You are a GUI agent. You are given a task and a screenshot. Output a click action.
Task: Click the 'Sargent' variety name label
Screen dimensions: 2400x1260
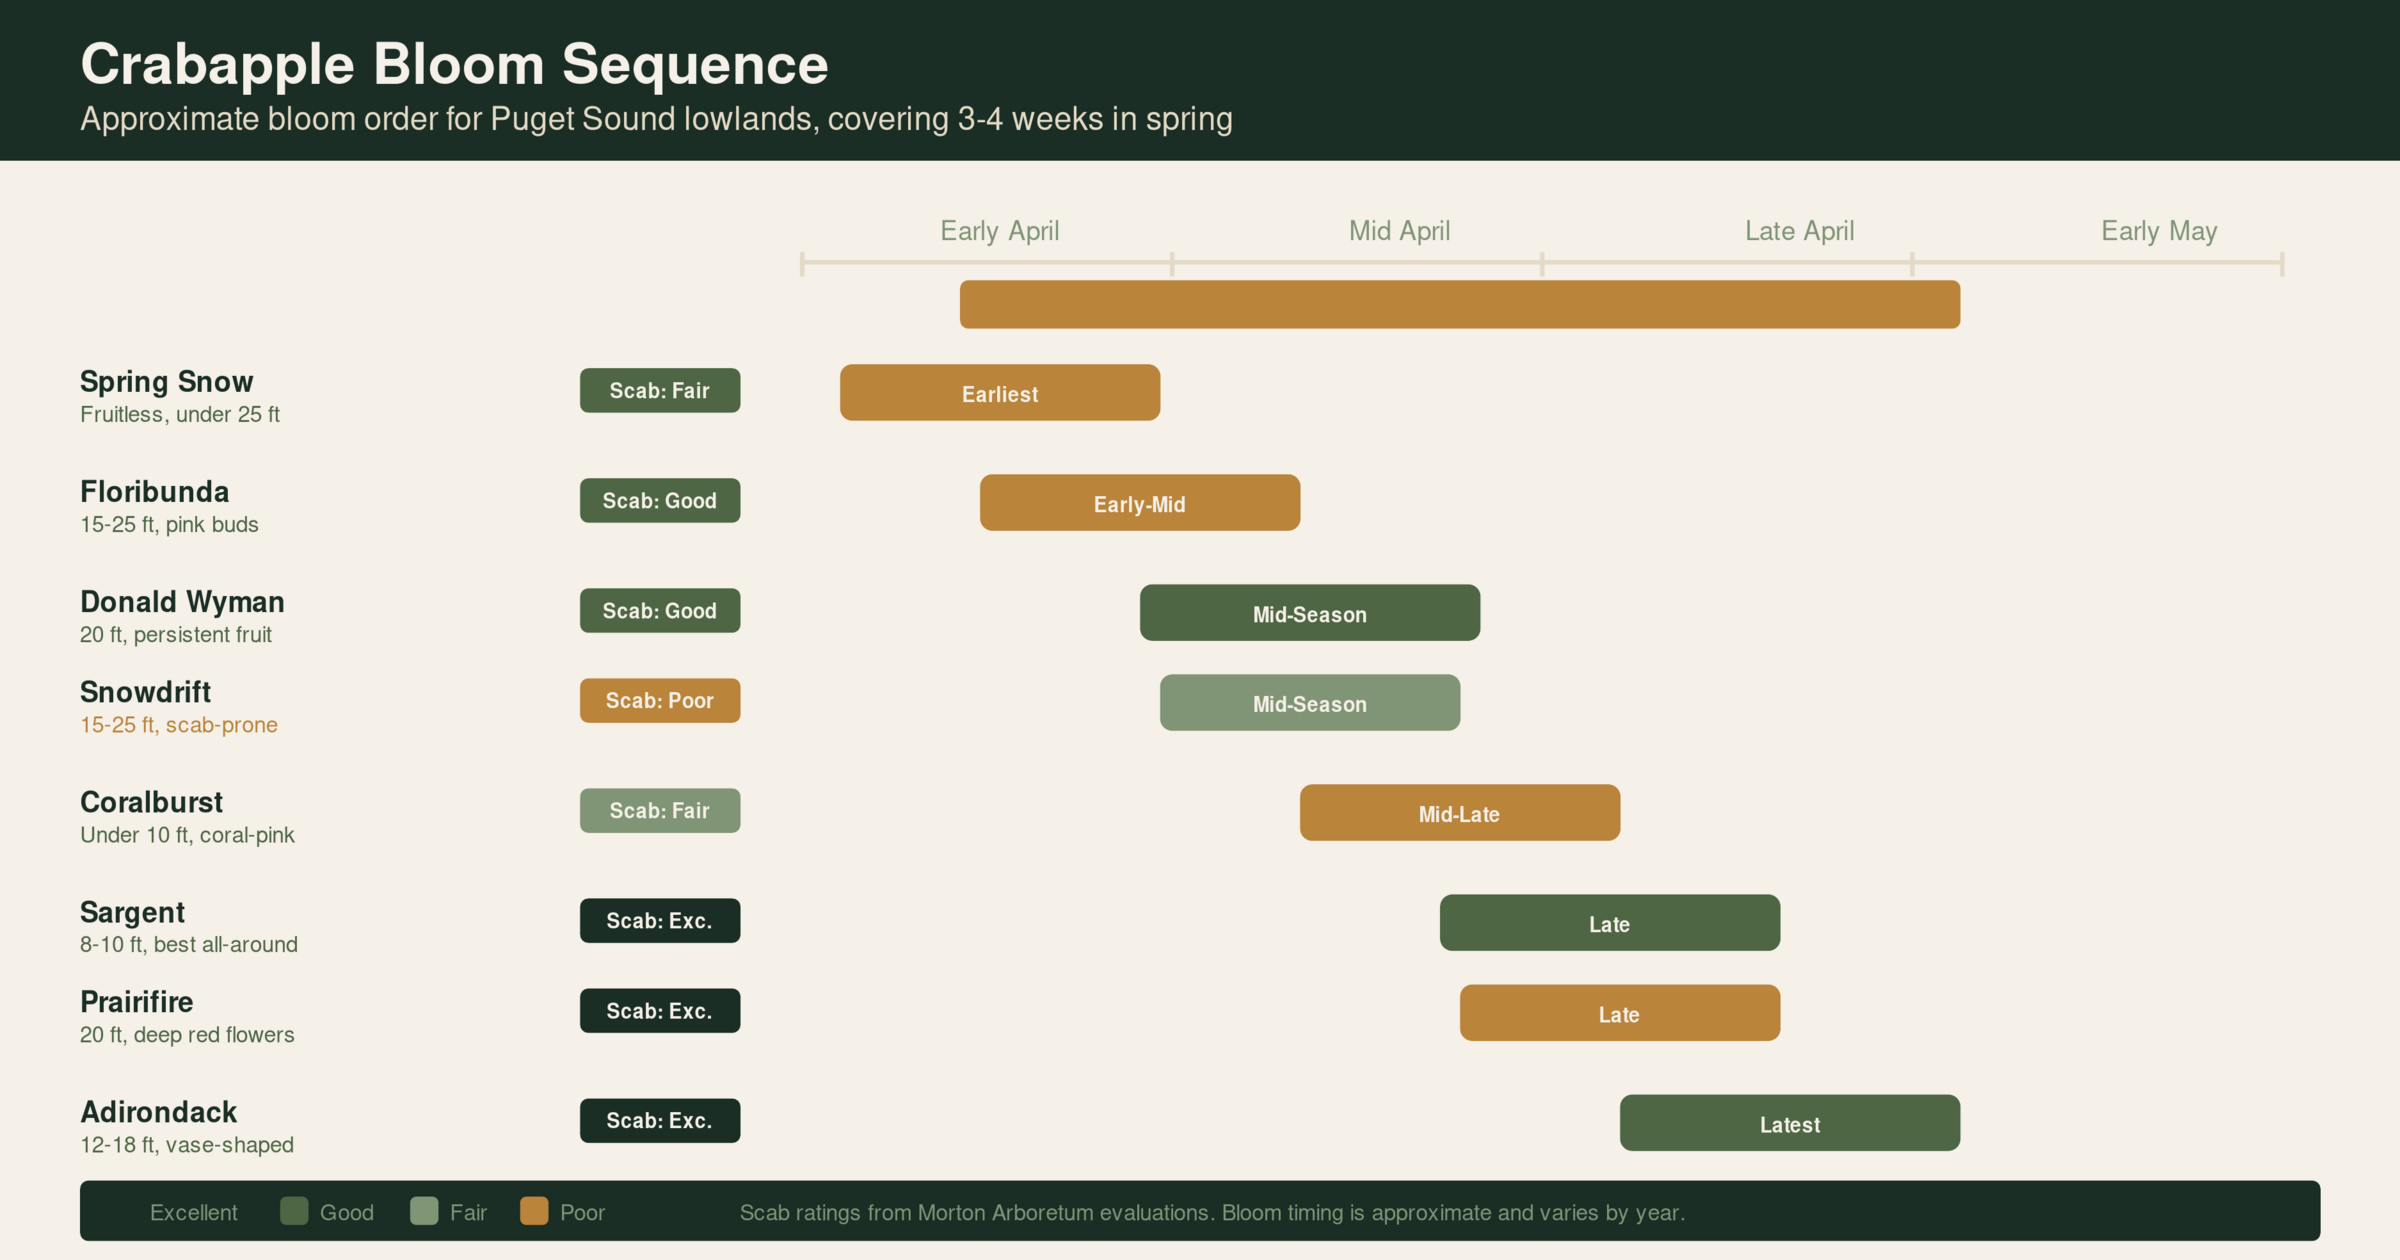tap(132, 911)
